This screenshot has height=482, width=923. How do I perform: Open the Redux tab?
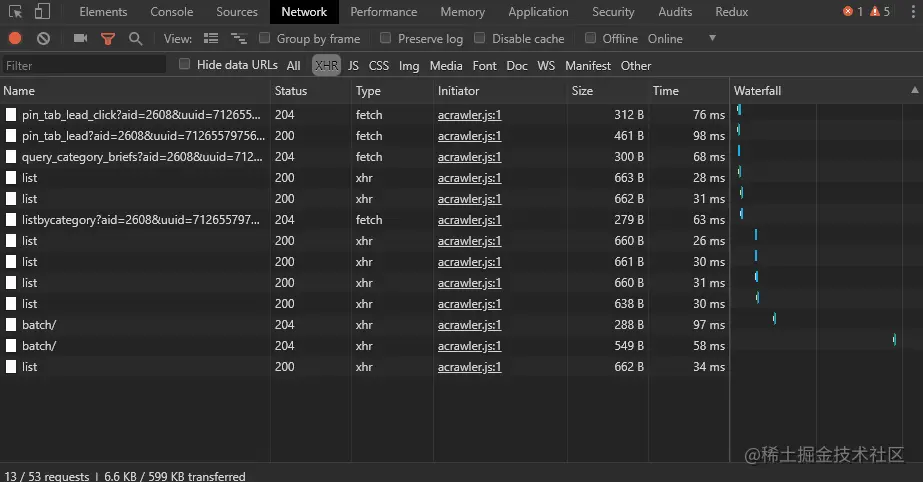pos(732,12)
